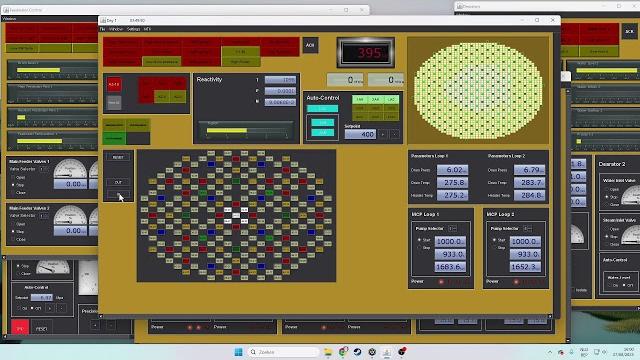Open the Steam taskbar icon

tap(357, 351)
